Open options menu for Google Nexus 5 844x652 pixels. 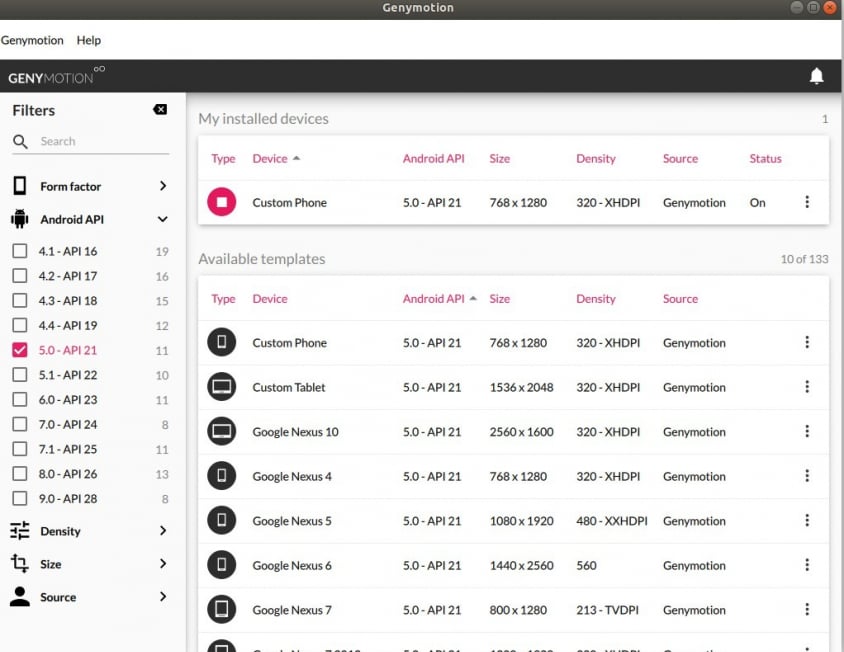click(806, 520)
